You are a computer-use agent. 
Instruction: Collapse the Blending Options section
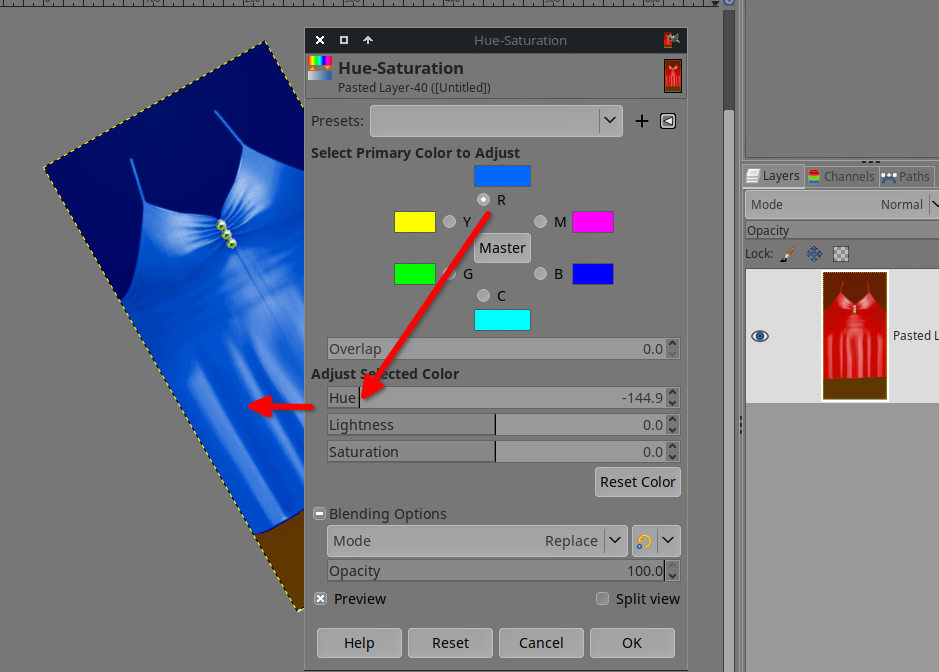pyautogui.click(x=320, y=514)
